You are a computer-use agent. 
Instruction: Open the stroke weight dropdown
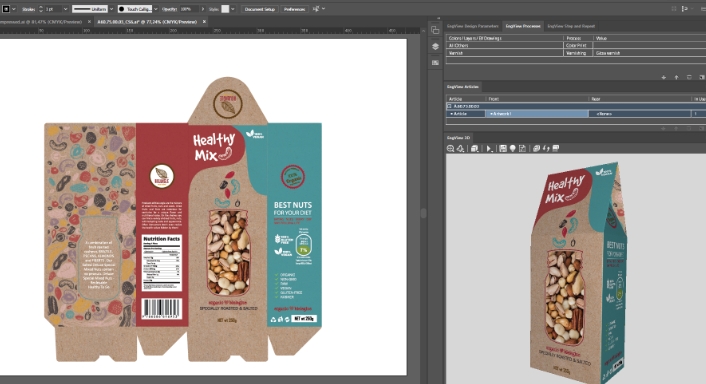66,9
